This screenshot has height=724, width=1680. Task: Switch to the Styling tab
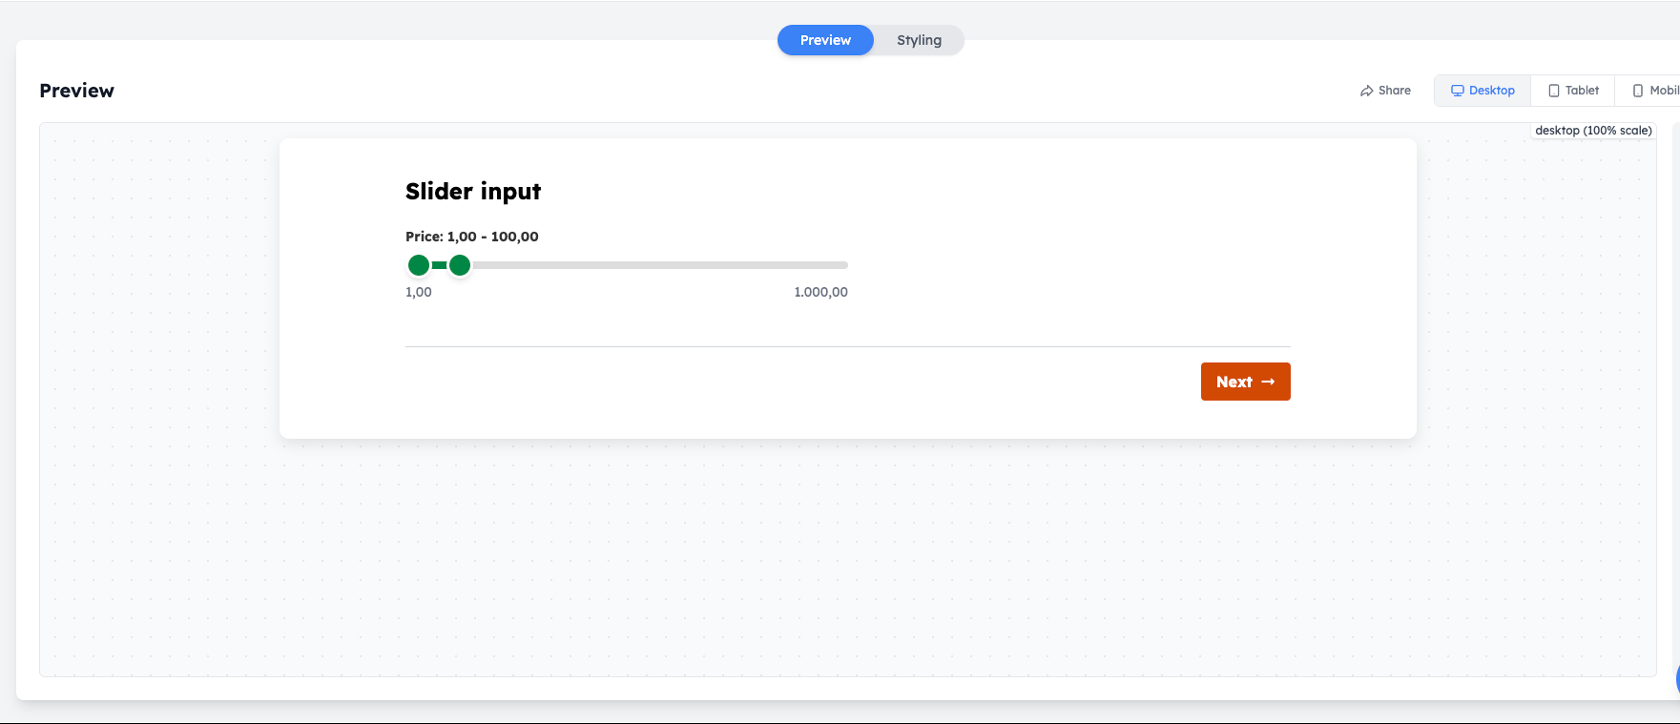tap(919, 40)
